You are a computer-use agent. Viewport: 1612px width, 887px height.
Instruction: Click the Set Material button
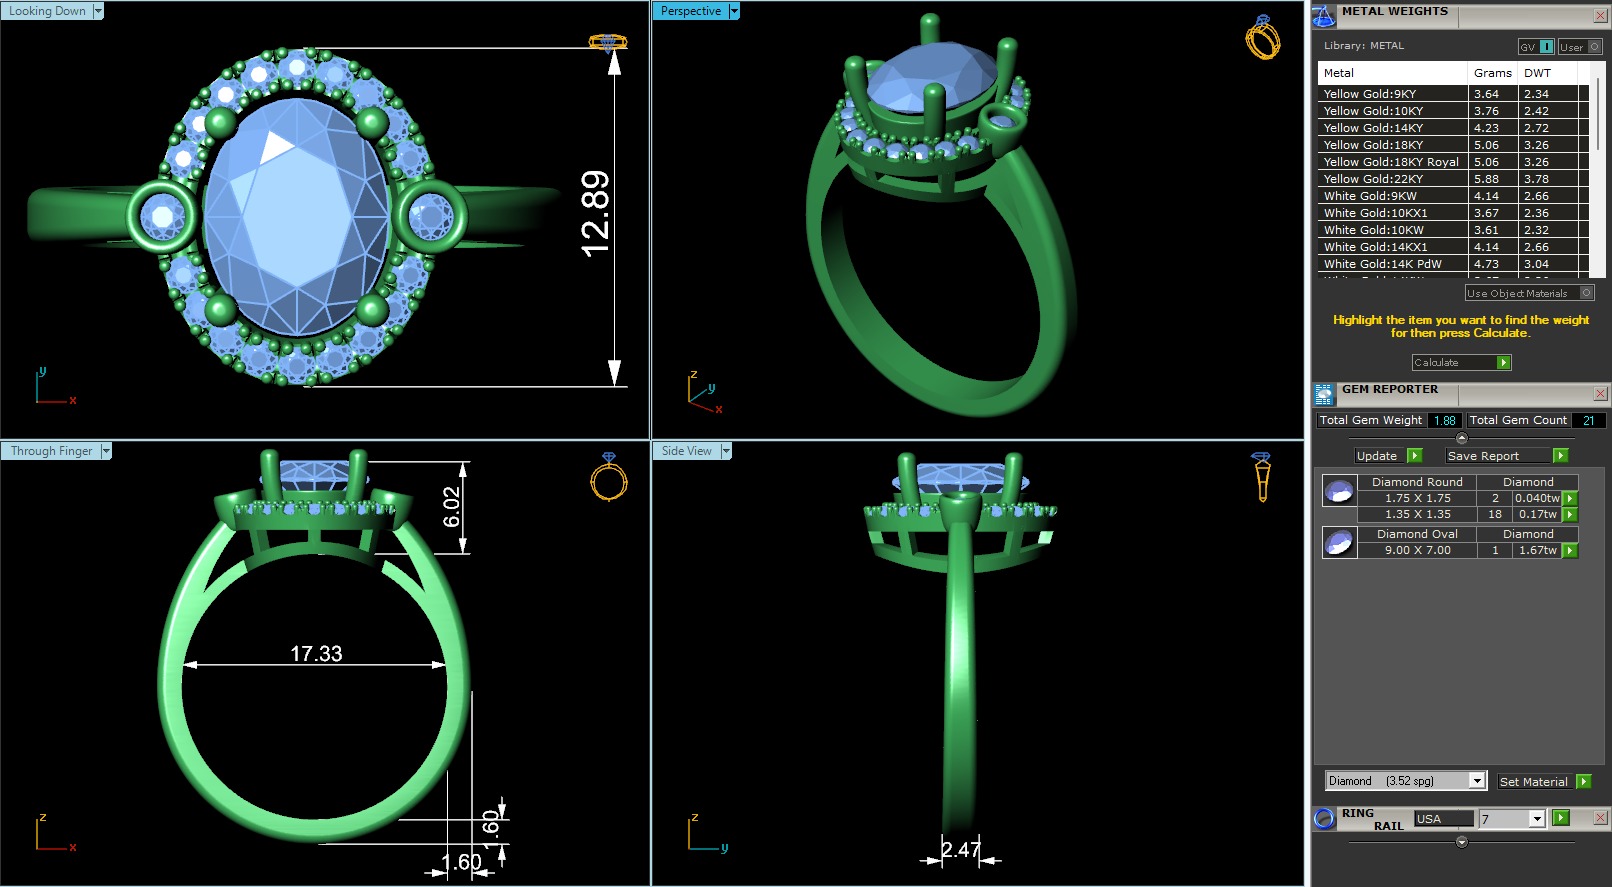tap(1536, 782)
